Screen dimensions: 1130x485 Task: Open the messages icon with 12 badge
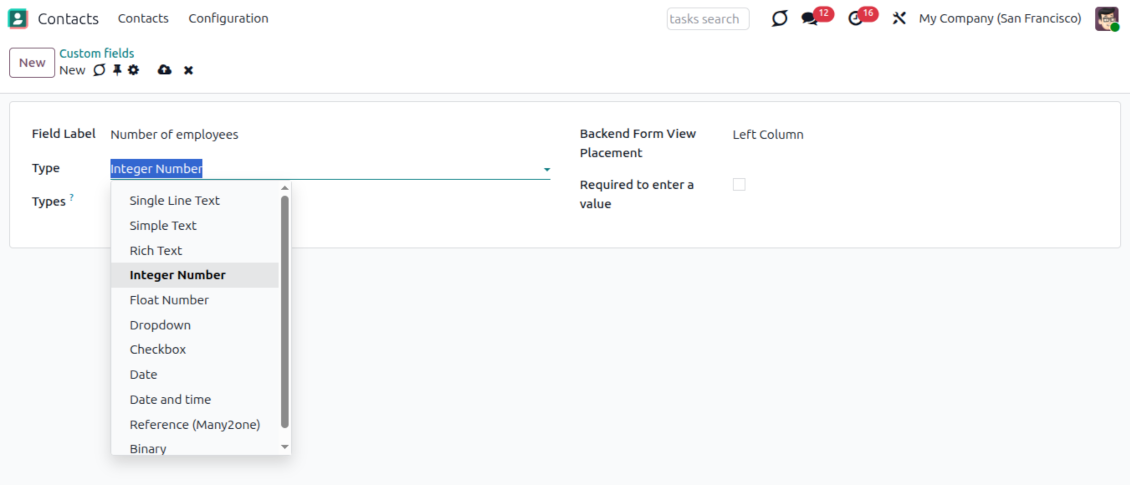click(810, 19)
